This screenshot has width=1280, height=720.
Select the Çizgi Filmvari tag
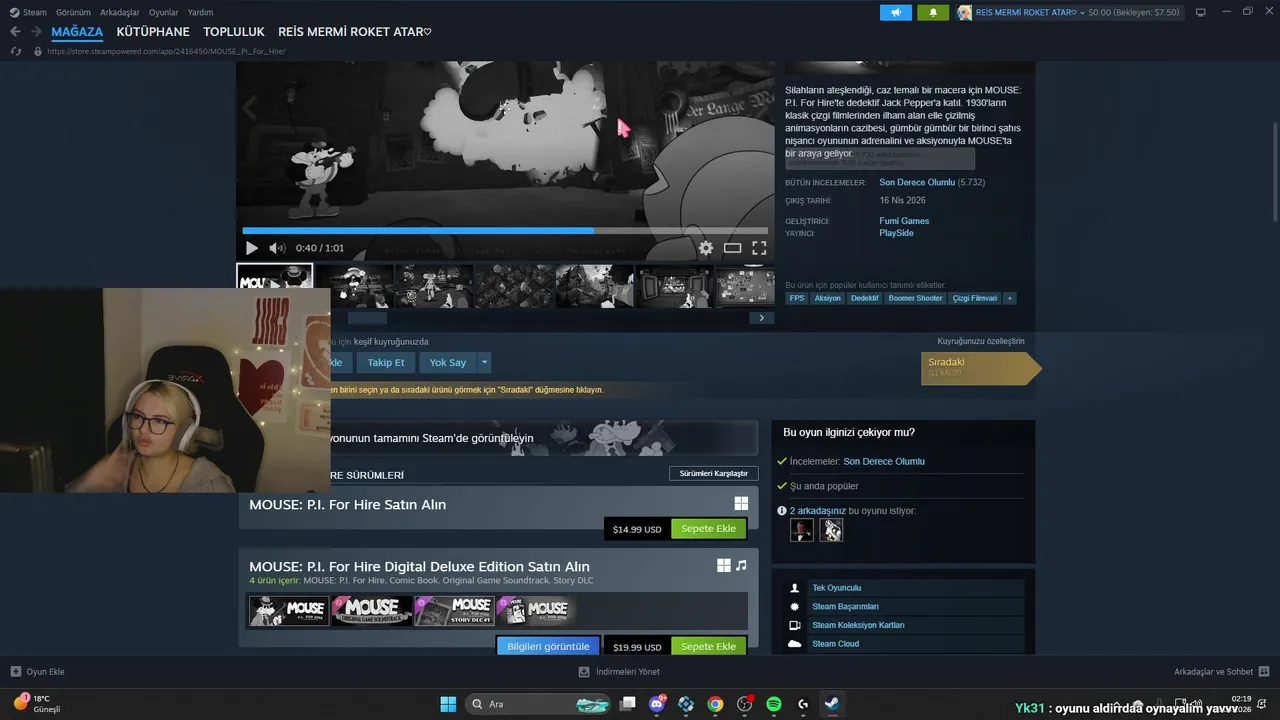pos(975,298)
